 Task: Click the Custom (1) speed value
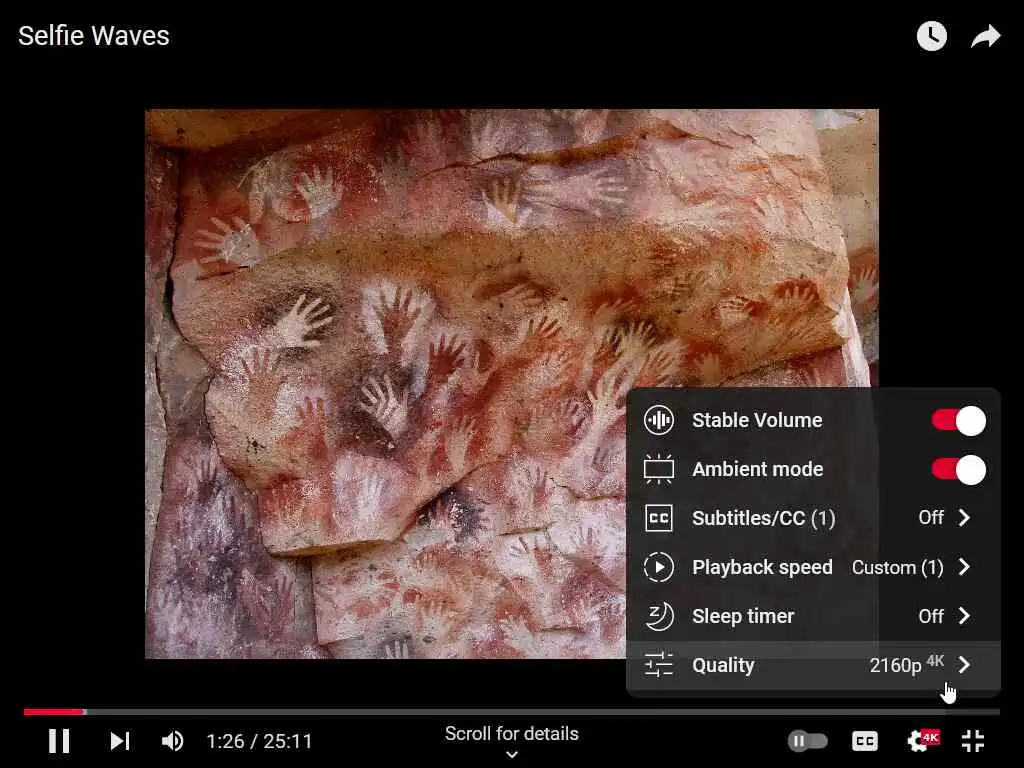click(x=897, y=568)
